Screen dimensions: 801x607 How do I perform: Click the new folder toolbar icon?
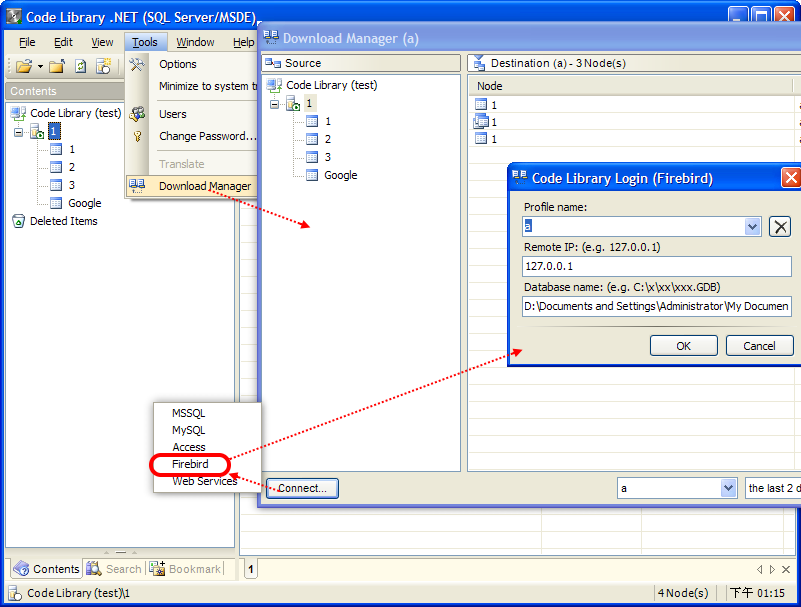pos(57,66)
